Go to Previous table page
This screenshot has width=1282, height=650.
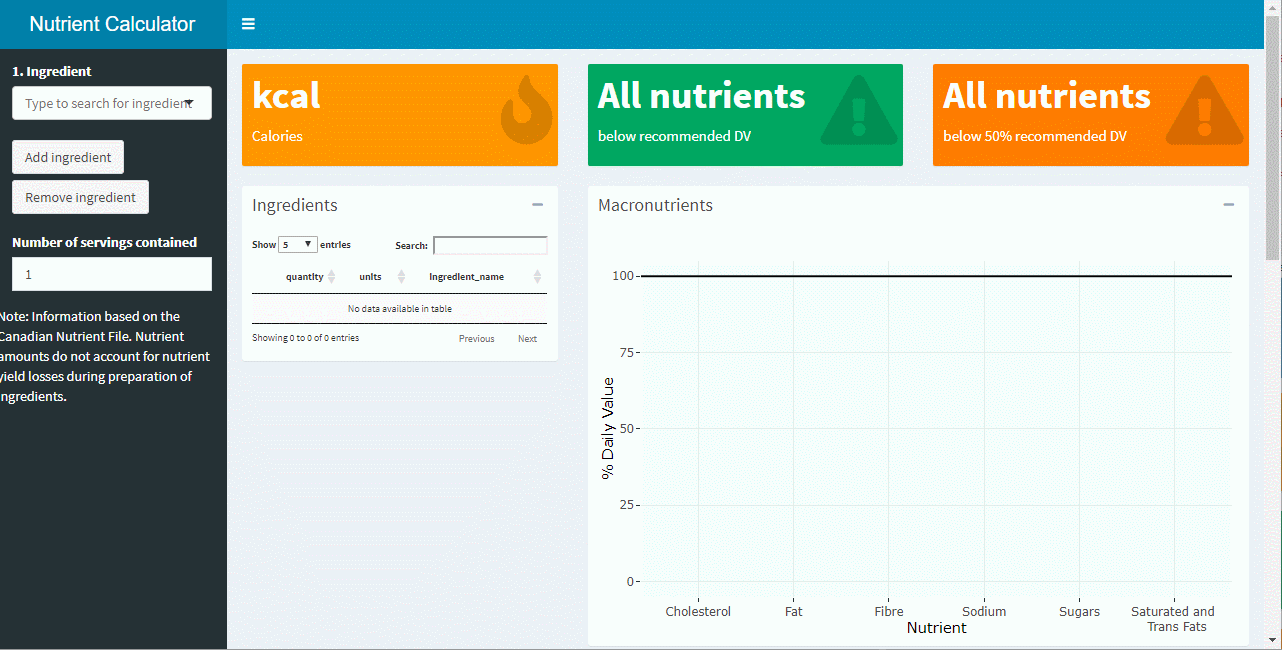tap(477, 339)
